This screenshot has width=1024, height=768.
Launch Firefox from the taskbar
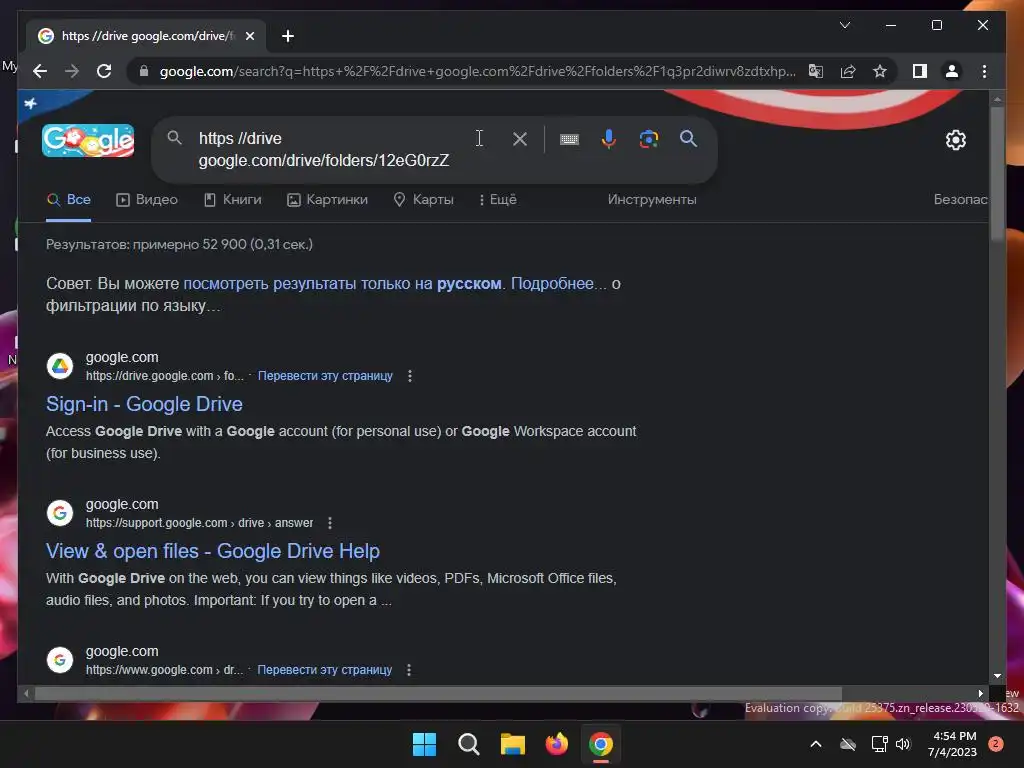[x=556, y=744]
